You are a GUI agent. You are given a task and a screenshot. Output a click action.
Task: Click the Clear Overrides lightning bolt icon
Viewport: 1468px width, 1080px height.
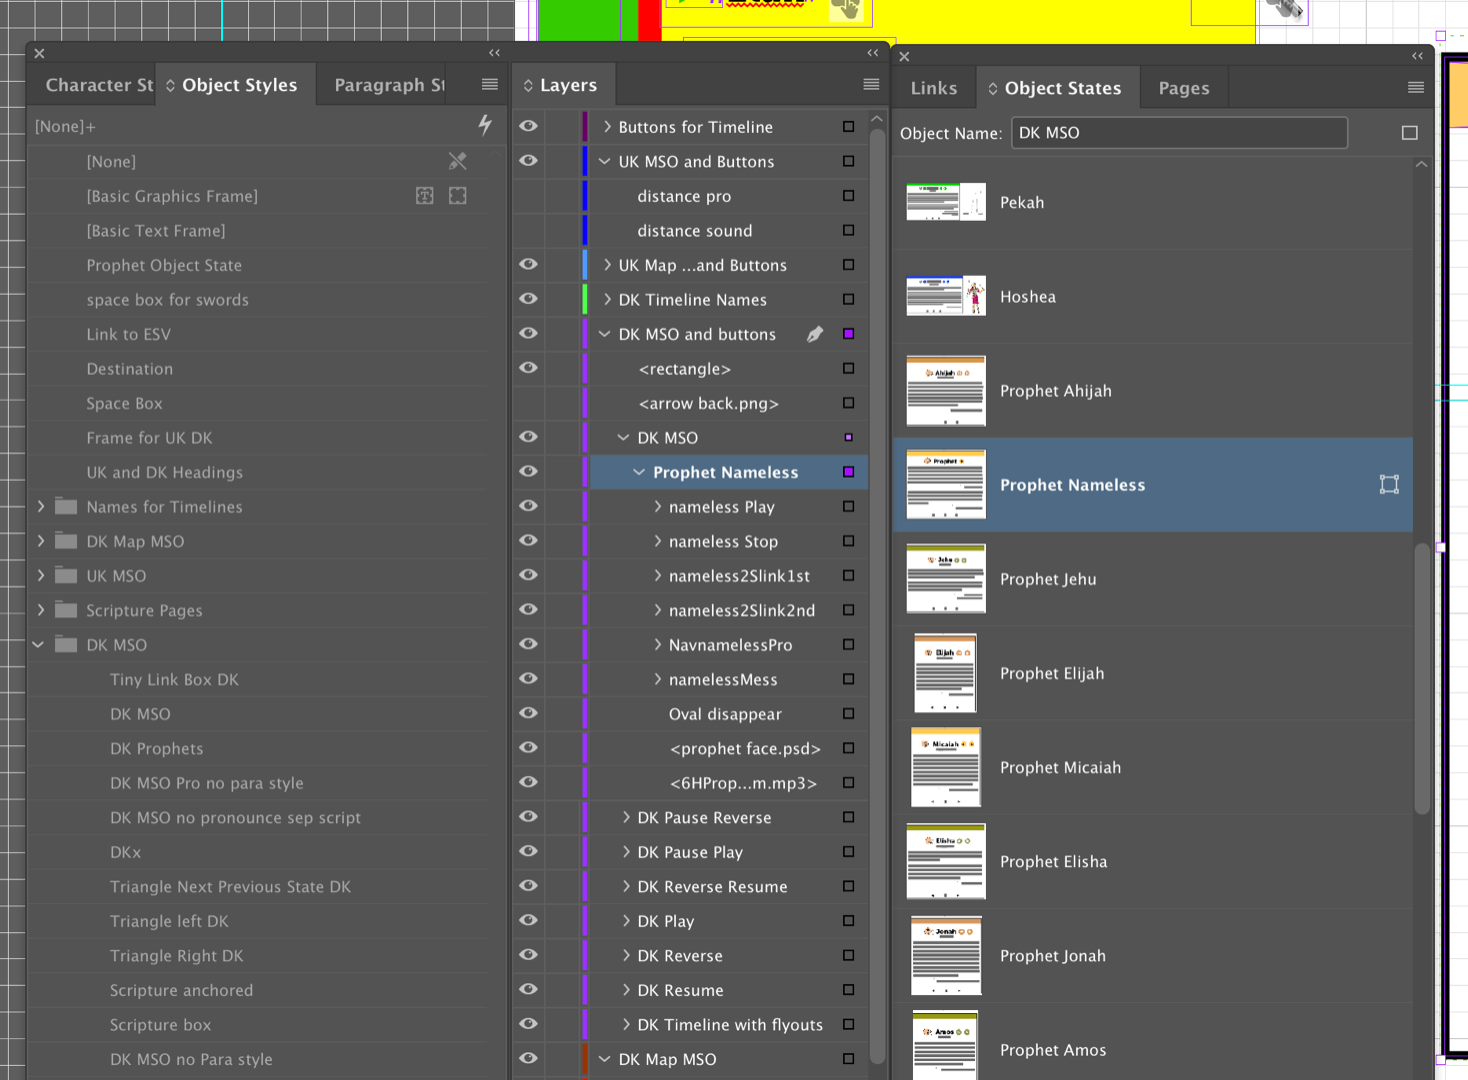pos(484,125)
